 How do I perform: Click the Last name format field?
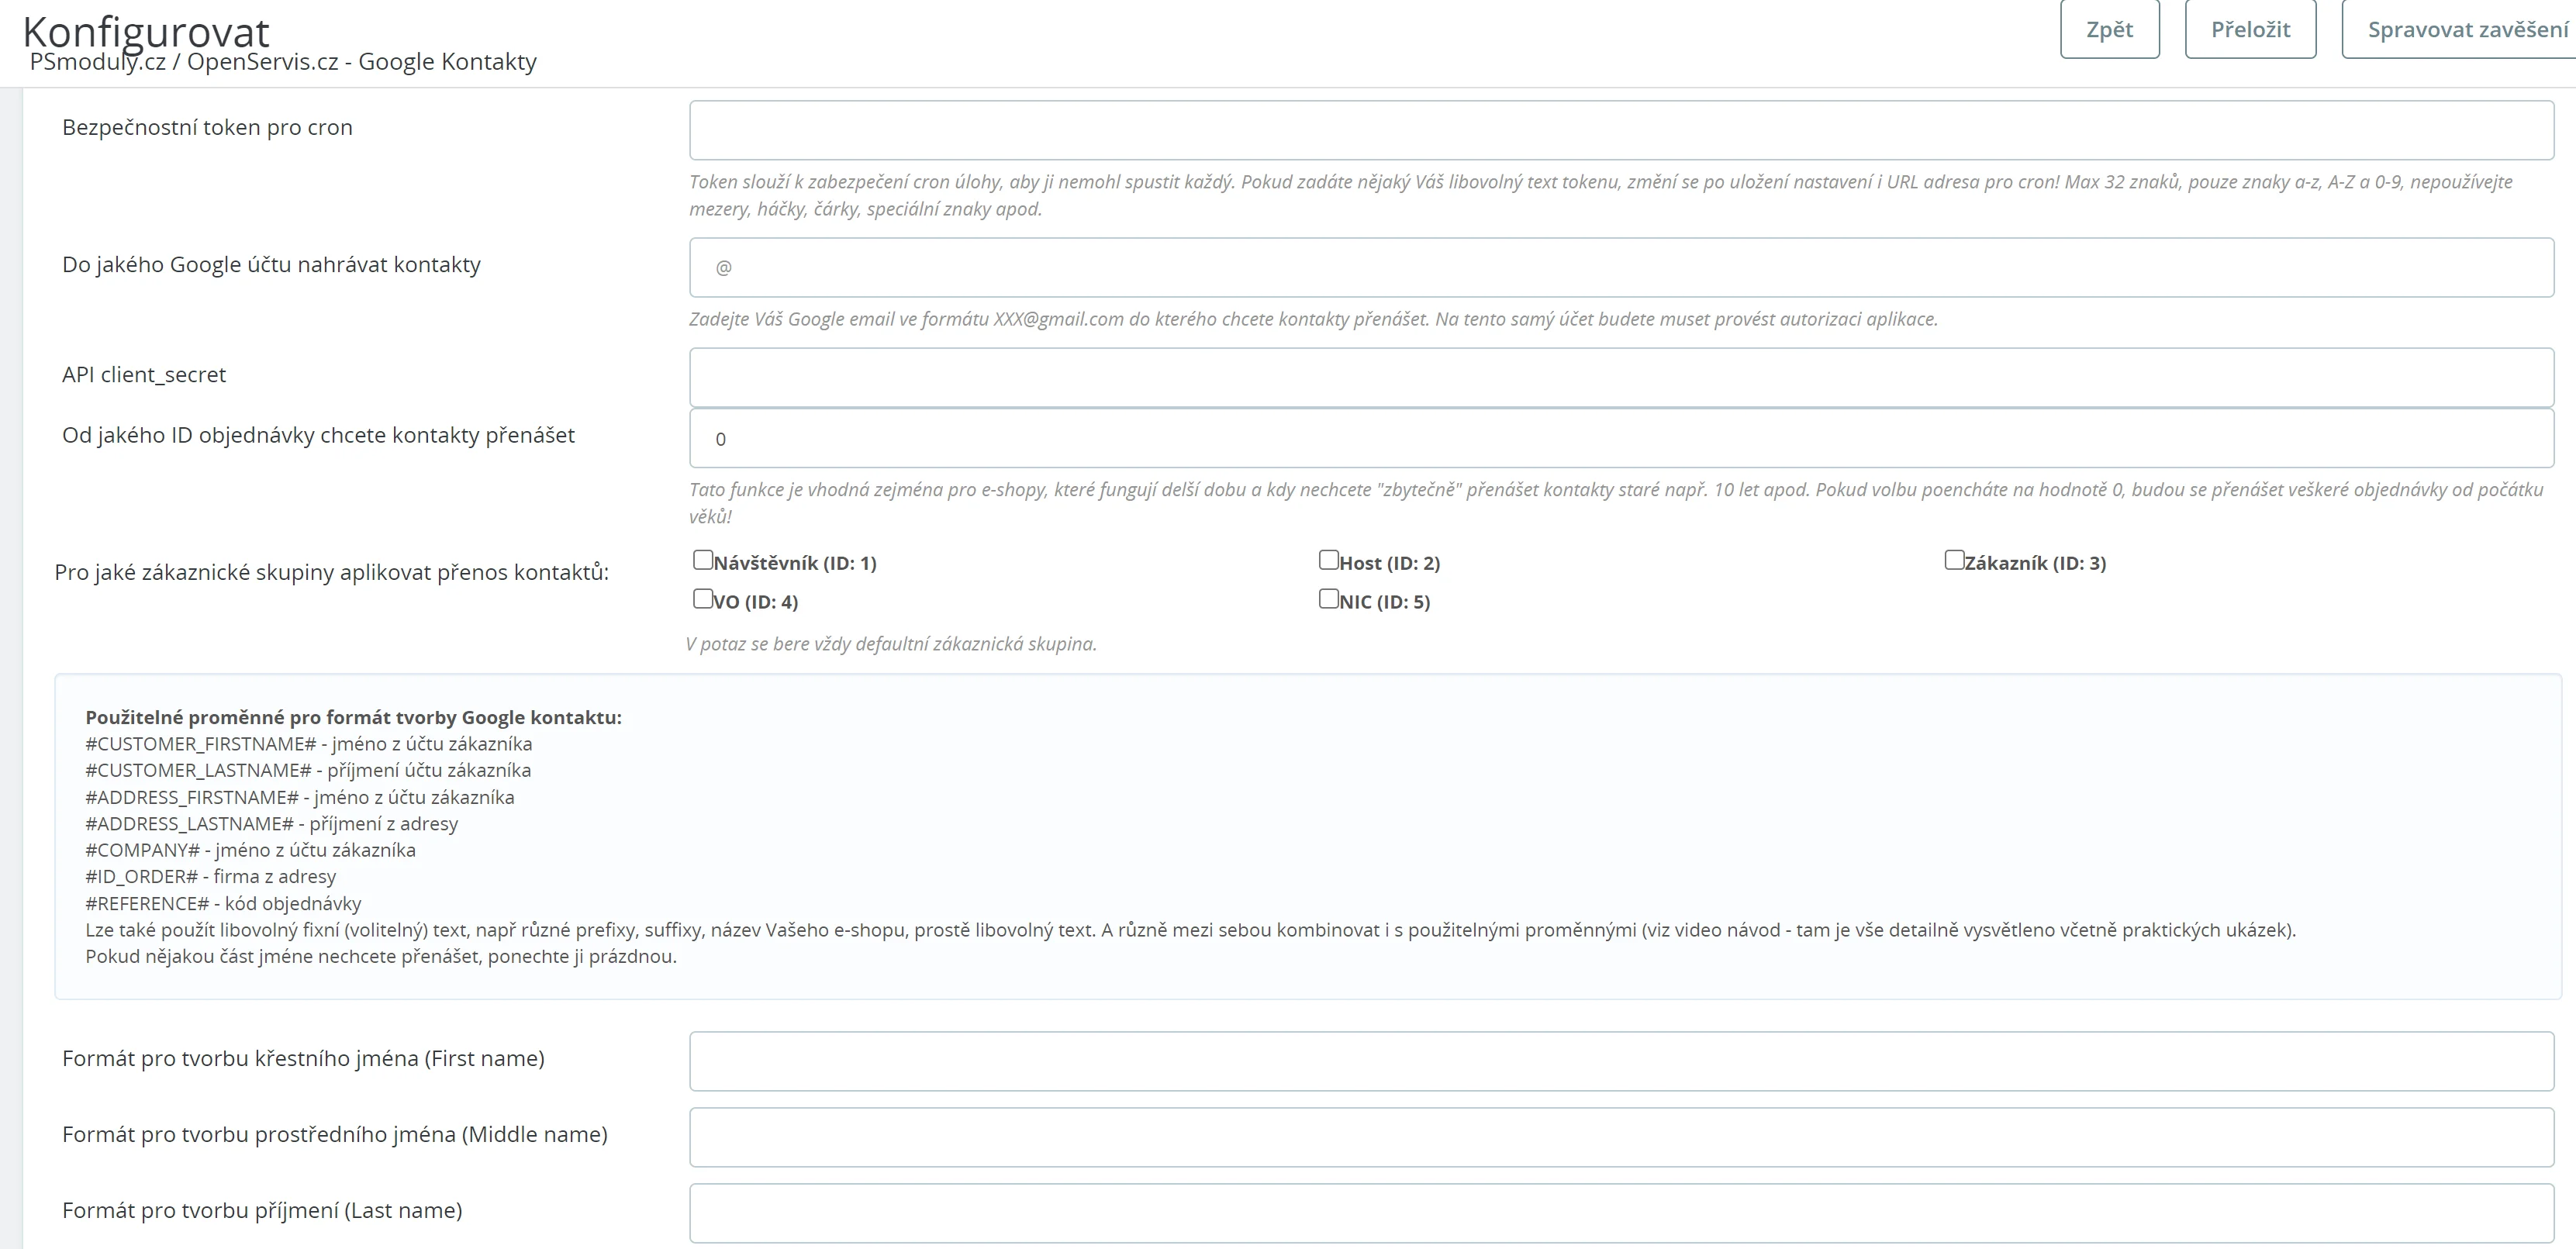tap(1620, 1213)
